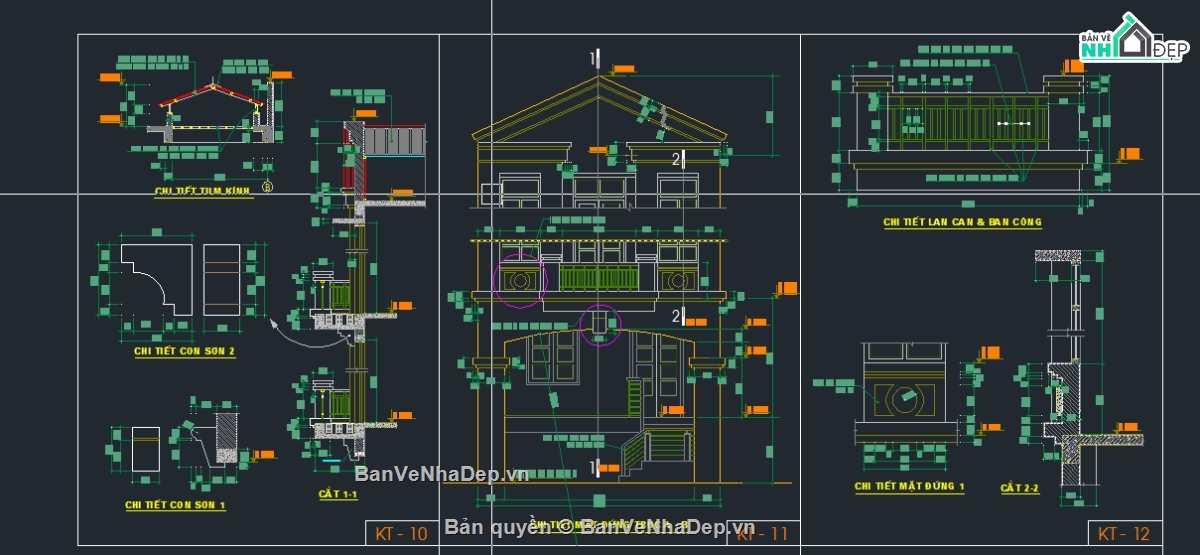The image size is (1200, 555).
Task: Click the 'KT - 12' sheet number box
Action: [x=1124, y=533]
